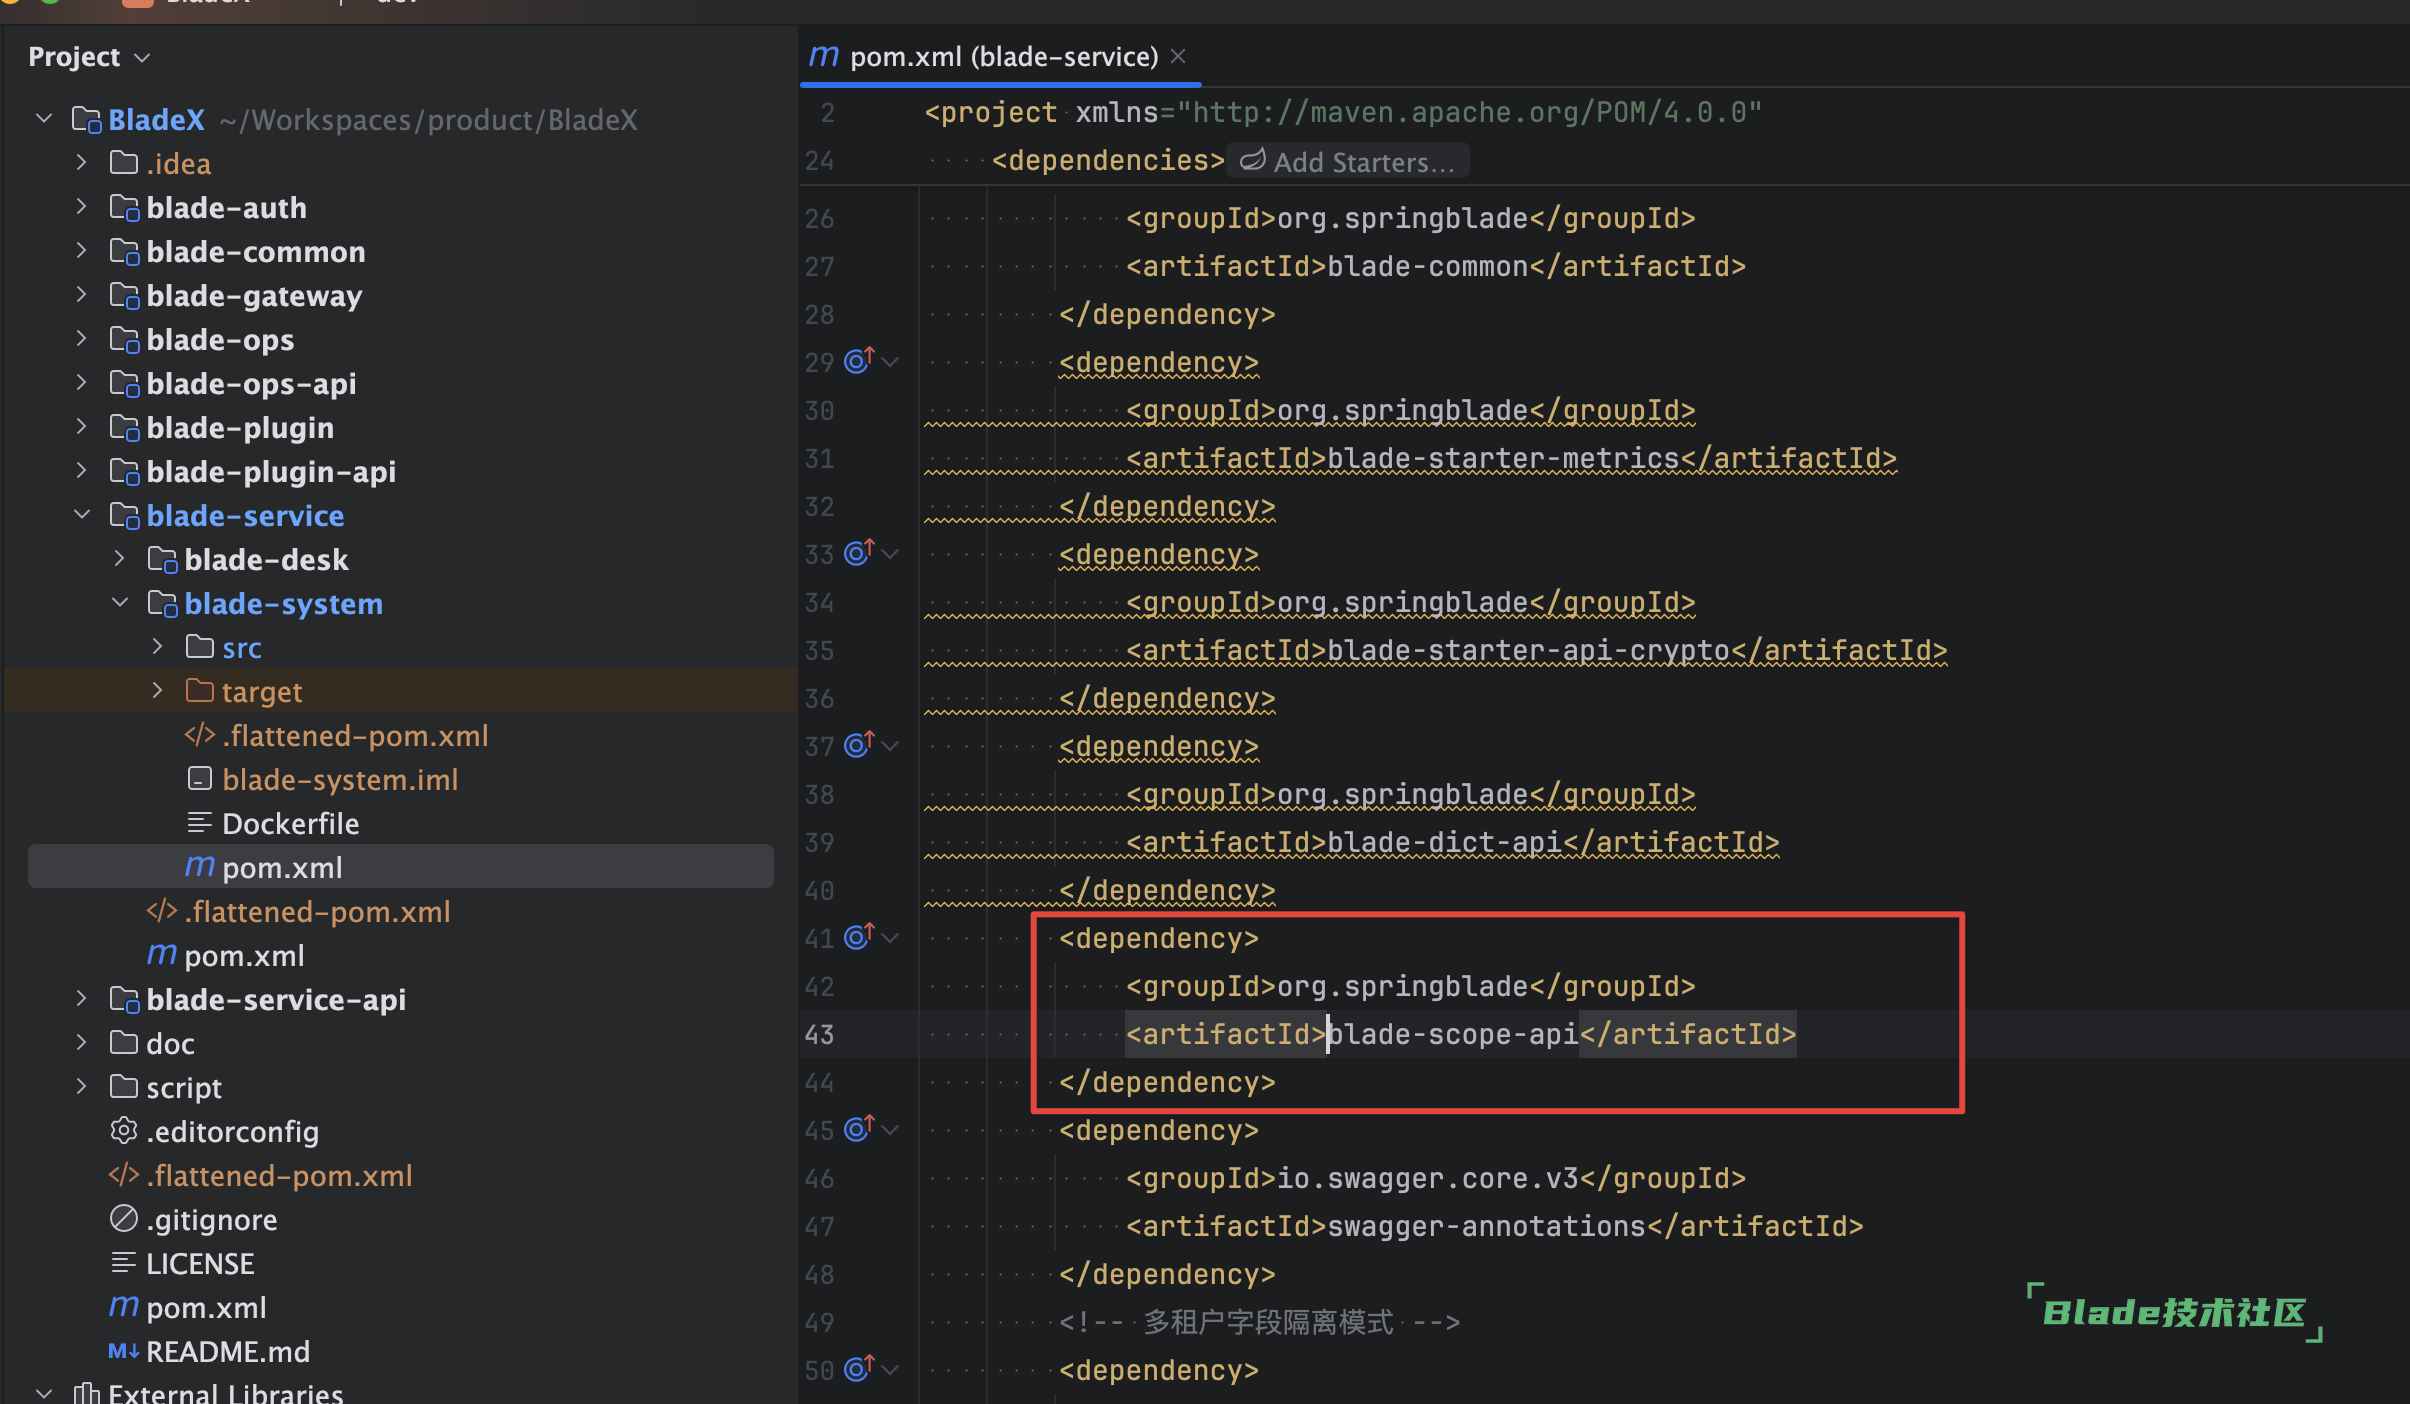The image size is (2410, 1404).
Task: Expand the doc folder
Action: coord(82,1043)
